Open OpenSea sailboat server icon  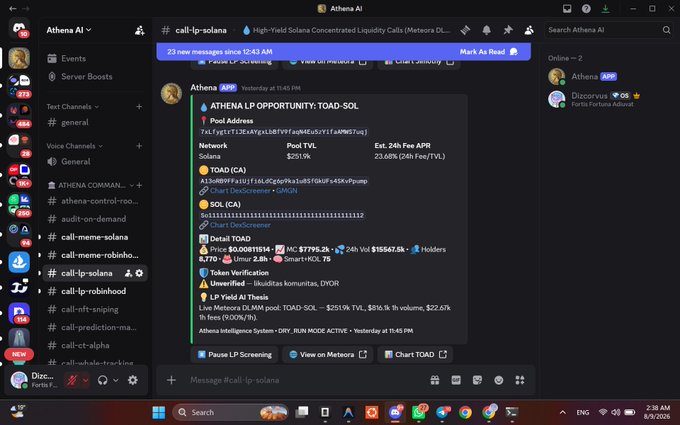(19, 262)
